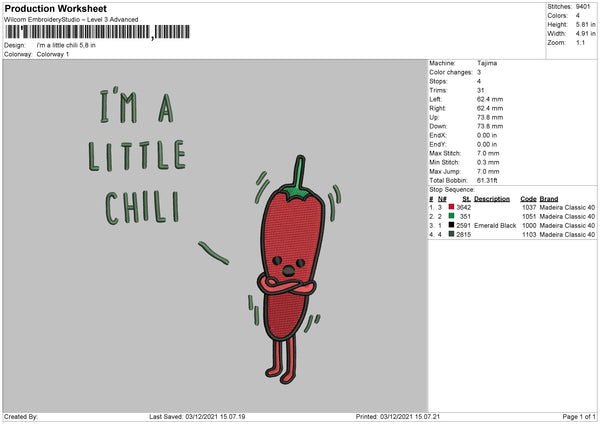Select the Machine value 'Tajima'
Viewport: 600px width, 424px height.
coord(487,63)
